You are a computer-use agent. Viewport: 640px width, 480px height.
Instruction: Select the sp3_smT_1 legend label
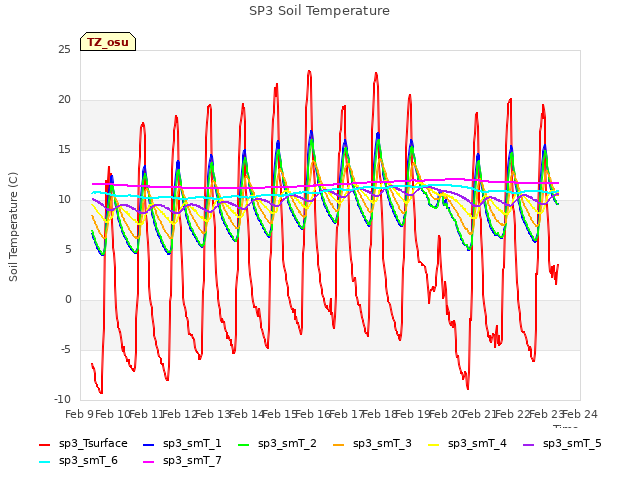pos(192,444)
